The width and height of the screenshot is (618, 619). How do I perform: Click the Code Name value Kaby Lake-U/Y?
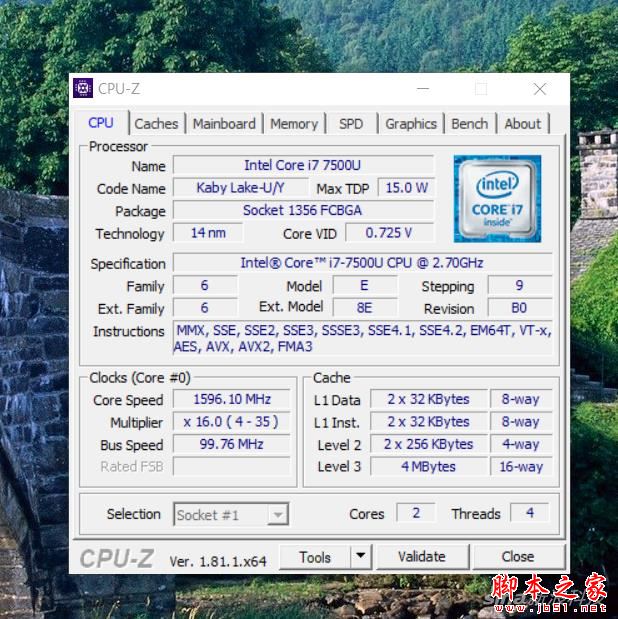tap(240, 188)
